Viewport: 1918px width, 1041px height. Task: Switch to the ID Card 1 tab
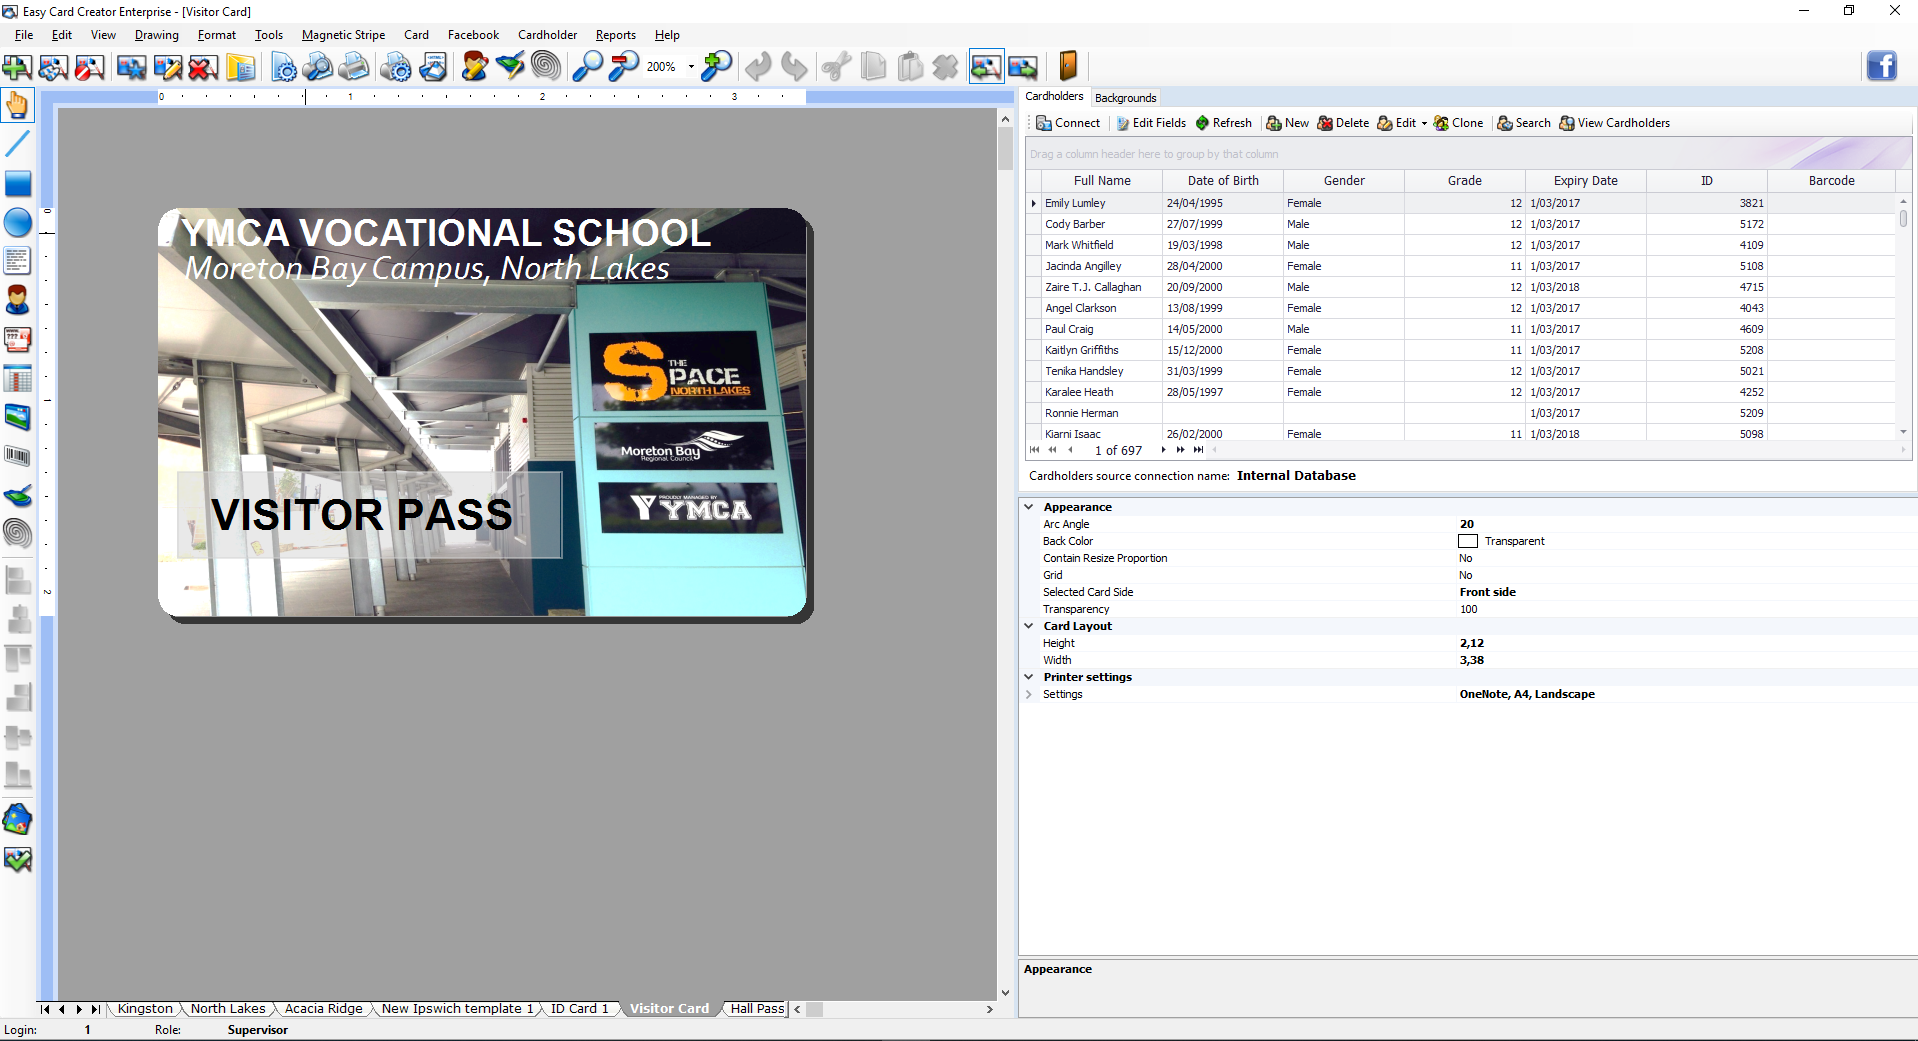coord(579,1009)
